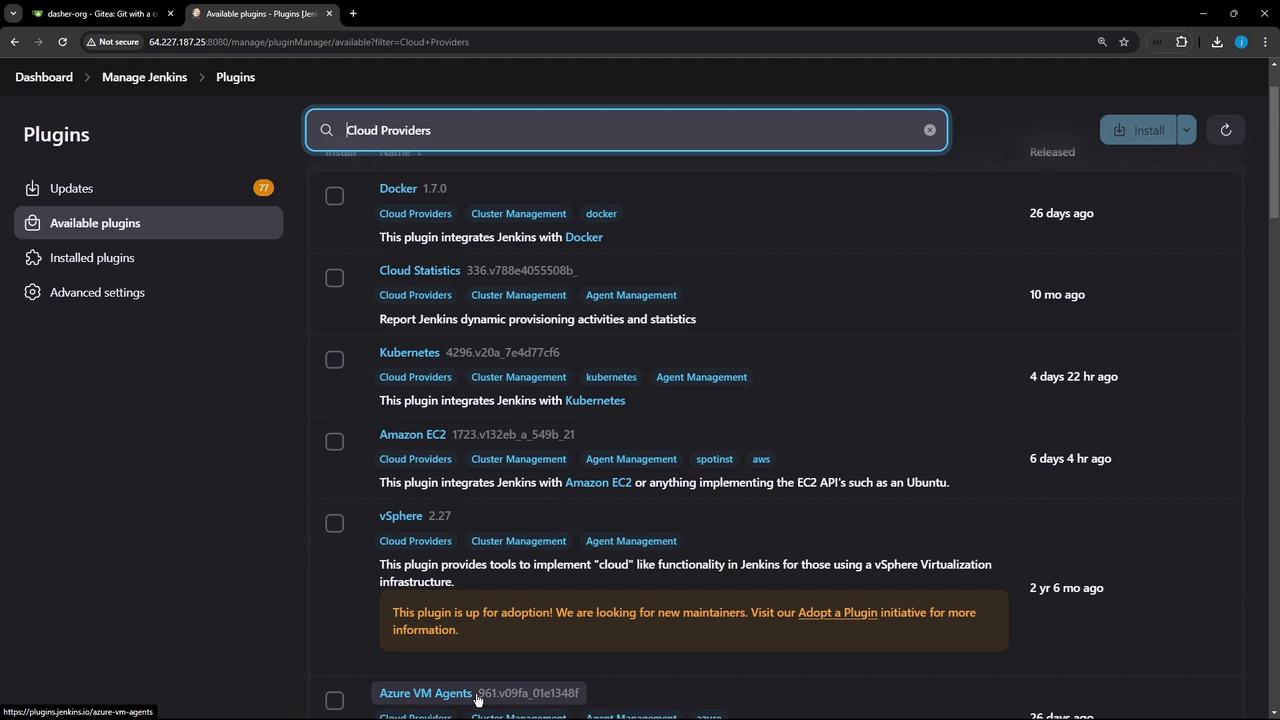1280x720 pixels.
Task: Click the Updates sidebar icon
Action: coord(33,188)
